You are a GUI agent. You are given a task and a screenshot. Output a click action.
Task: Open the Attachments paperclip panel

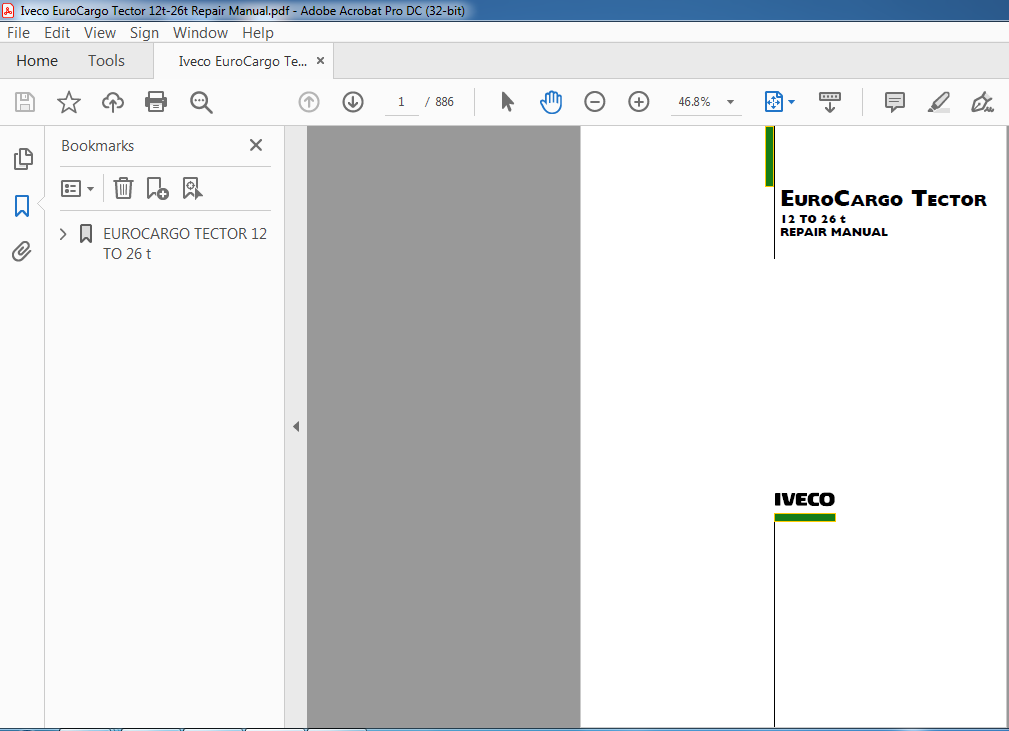pyautogui.click(x=22, y=252)
